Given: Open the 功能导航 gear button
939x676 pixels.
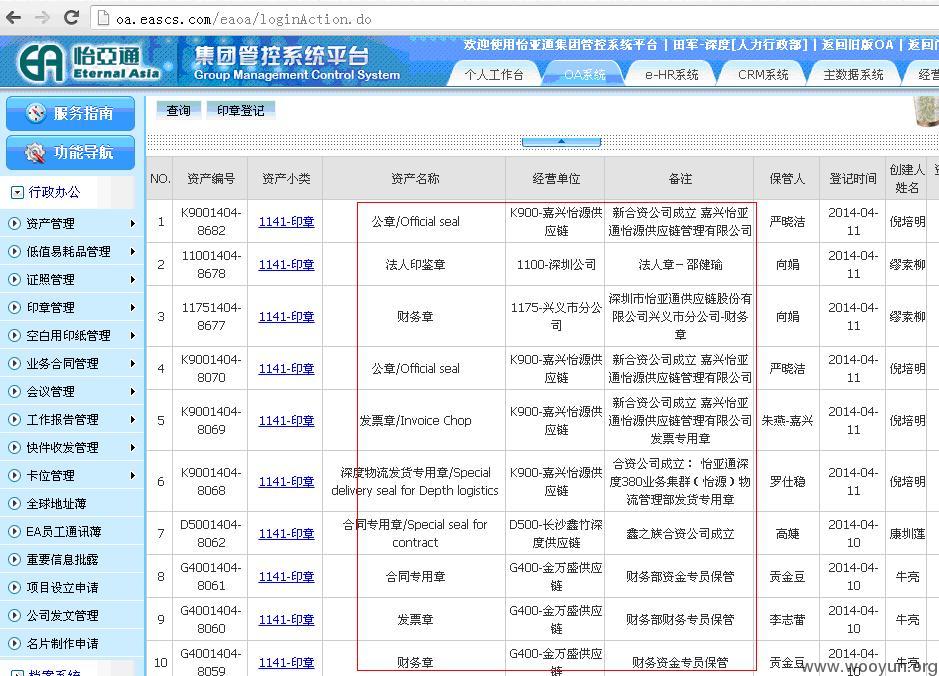Looking at the screenshot, I should 70,152.
